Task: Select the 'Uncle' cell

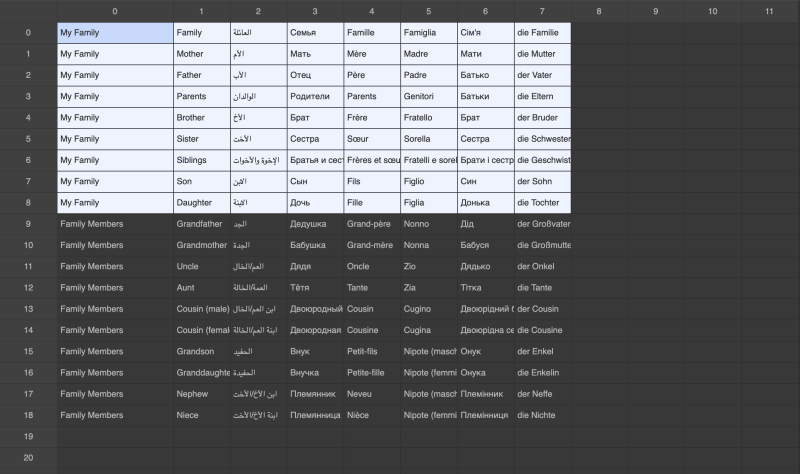Action: 202,266
